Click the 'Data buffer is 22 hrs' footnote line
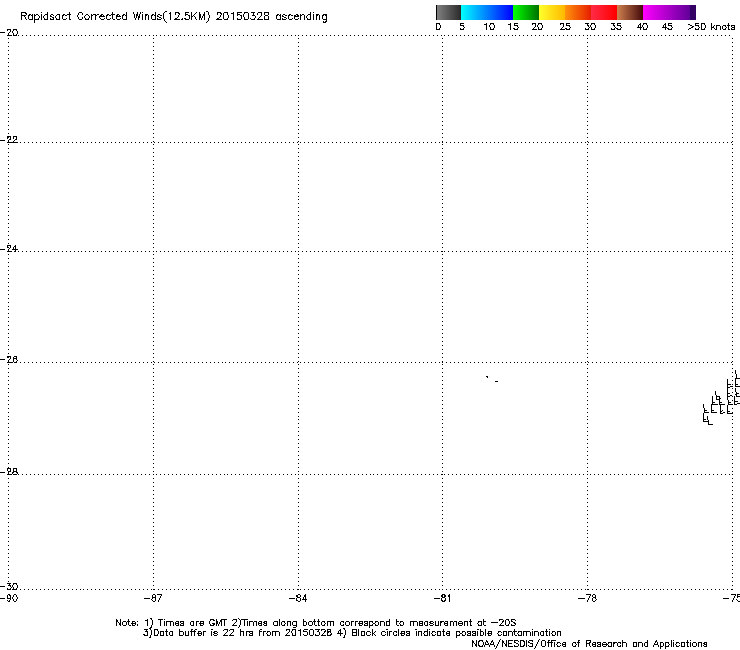Image resolution: width=740 pixels, height=650 pixels. tap(352, 633)
